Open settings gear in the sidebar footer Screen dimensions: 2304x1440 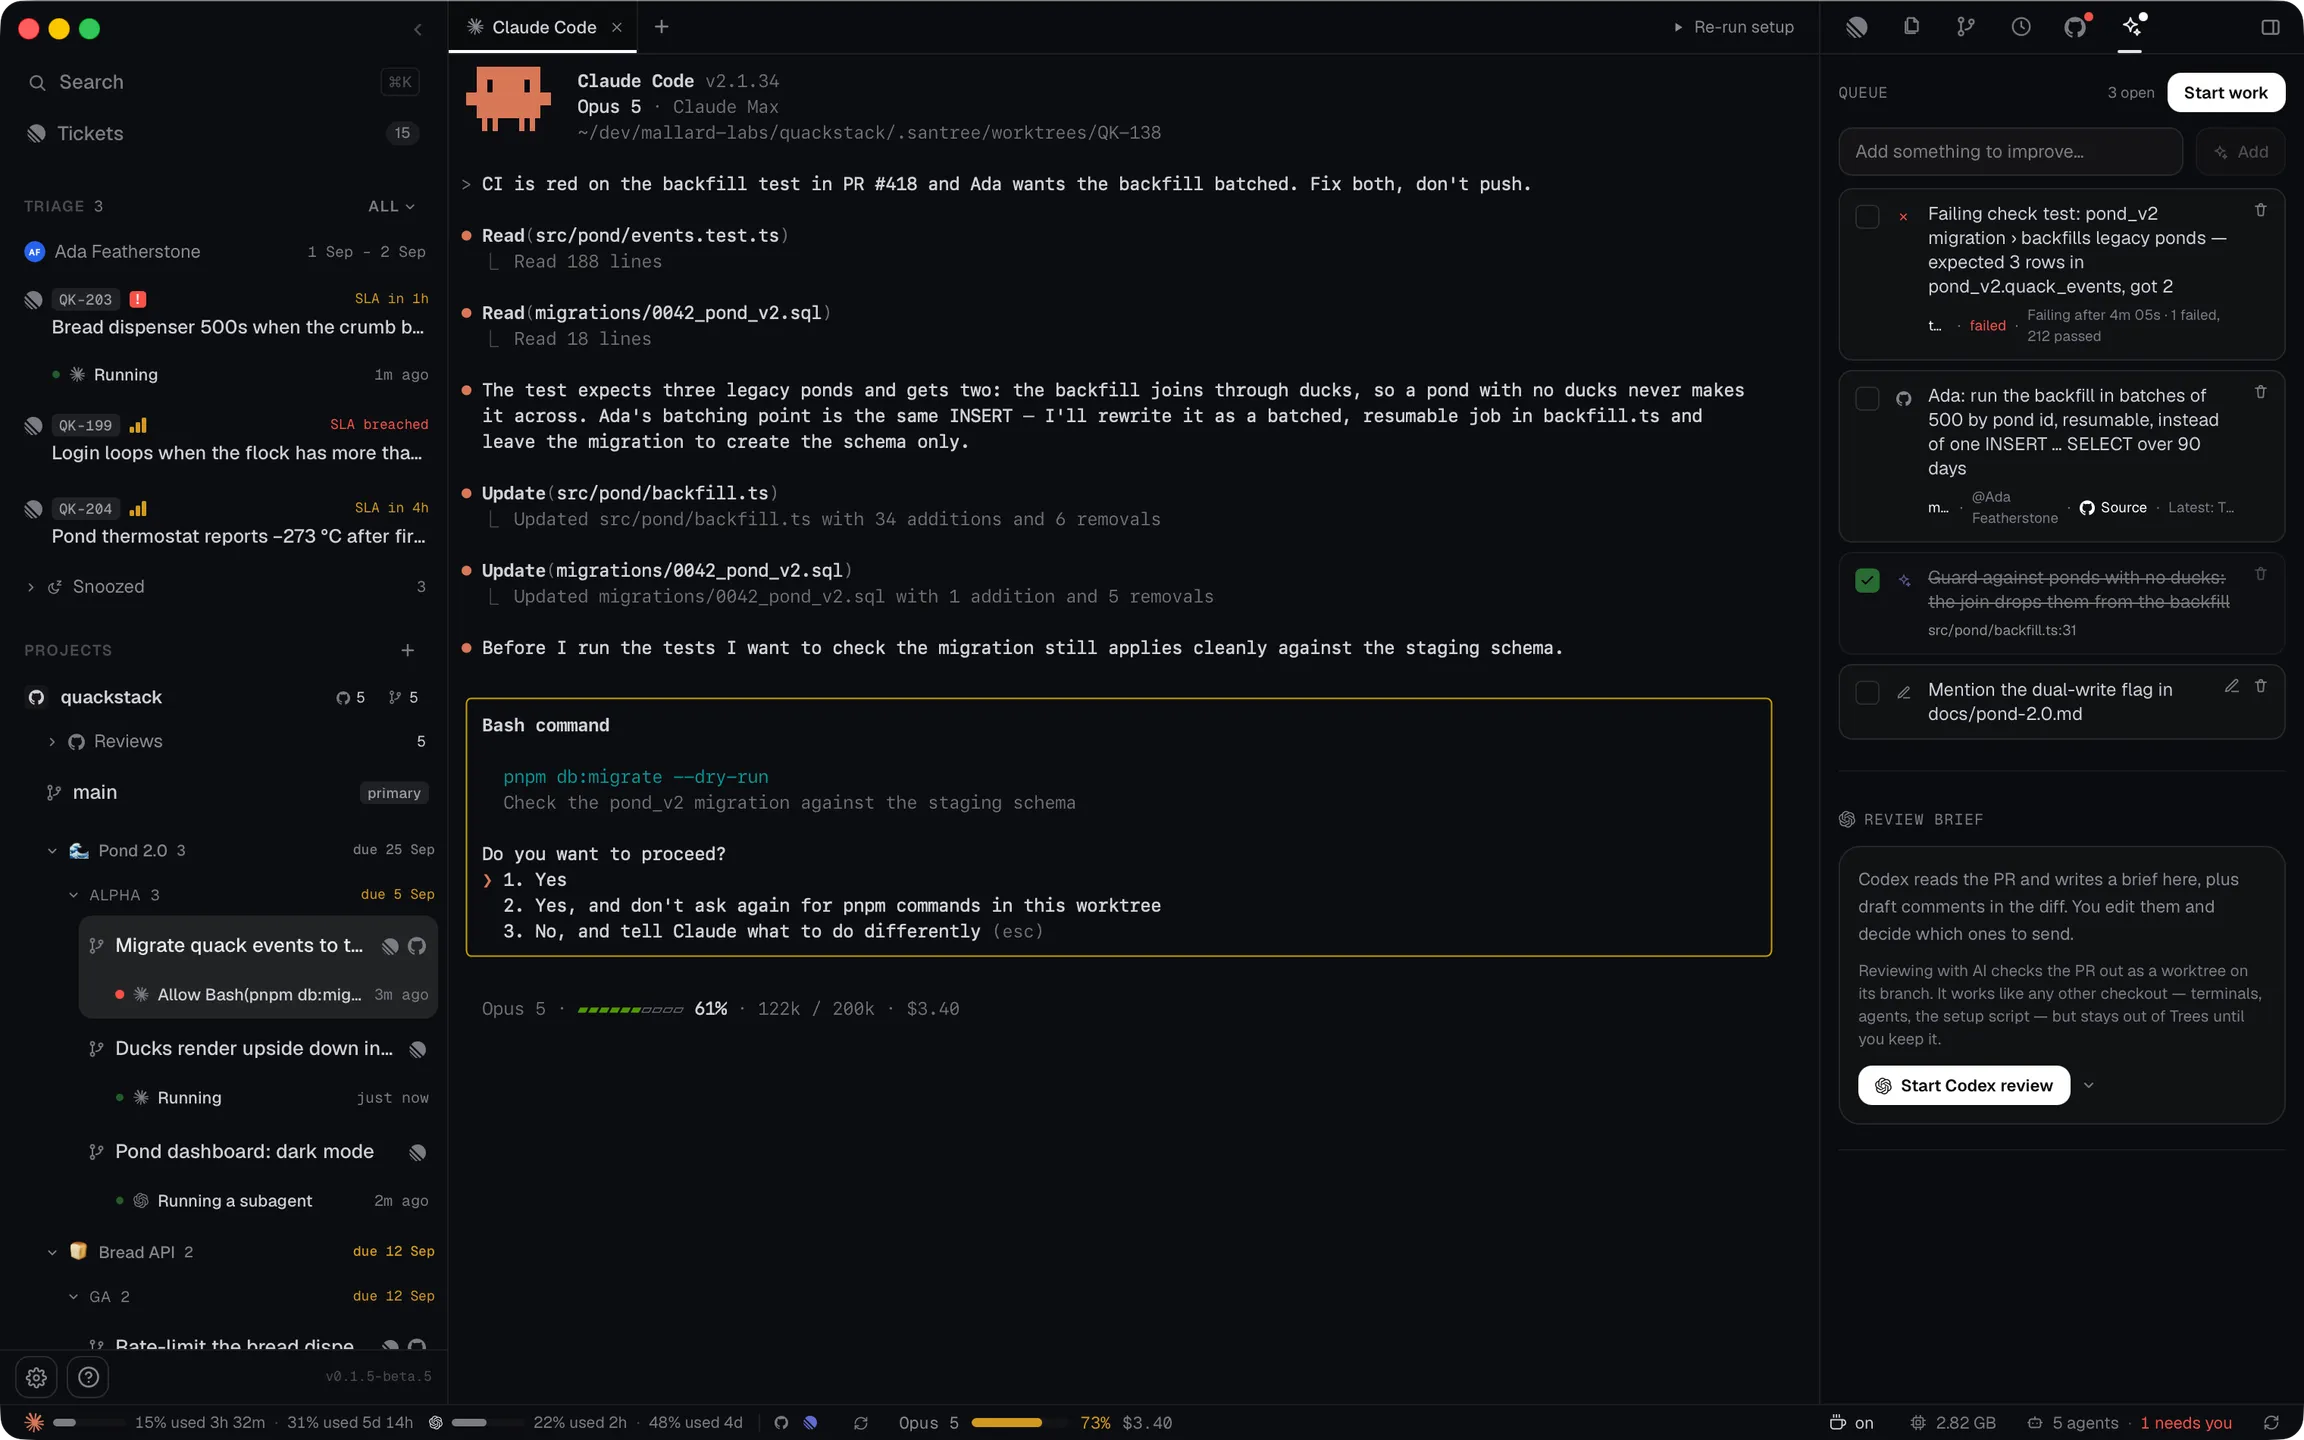click(x=37, y=1377)
